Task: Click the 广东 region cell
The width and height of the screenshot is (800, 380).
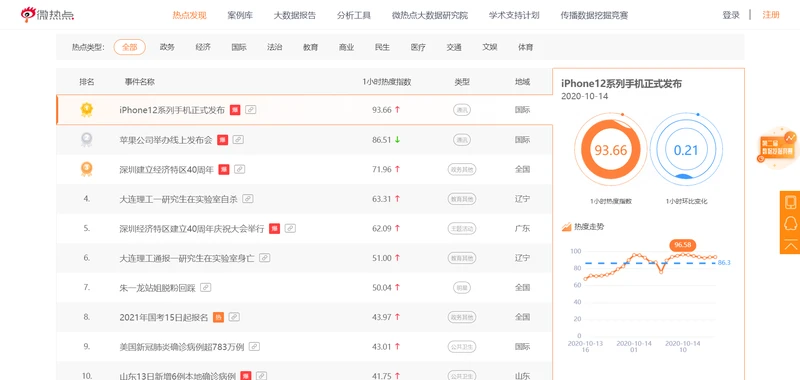Action: click(522, 228)
